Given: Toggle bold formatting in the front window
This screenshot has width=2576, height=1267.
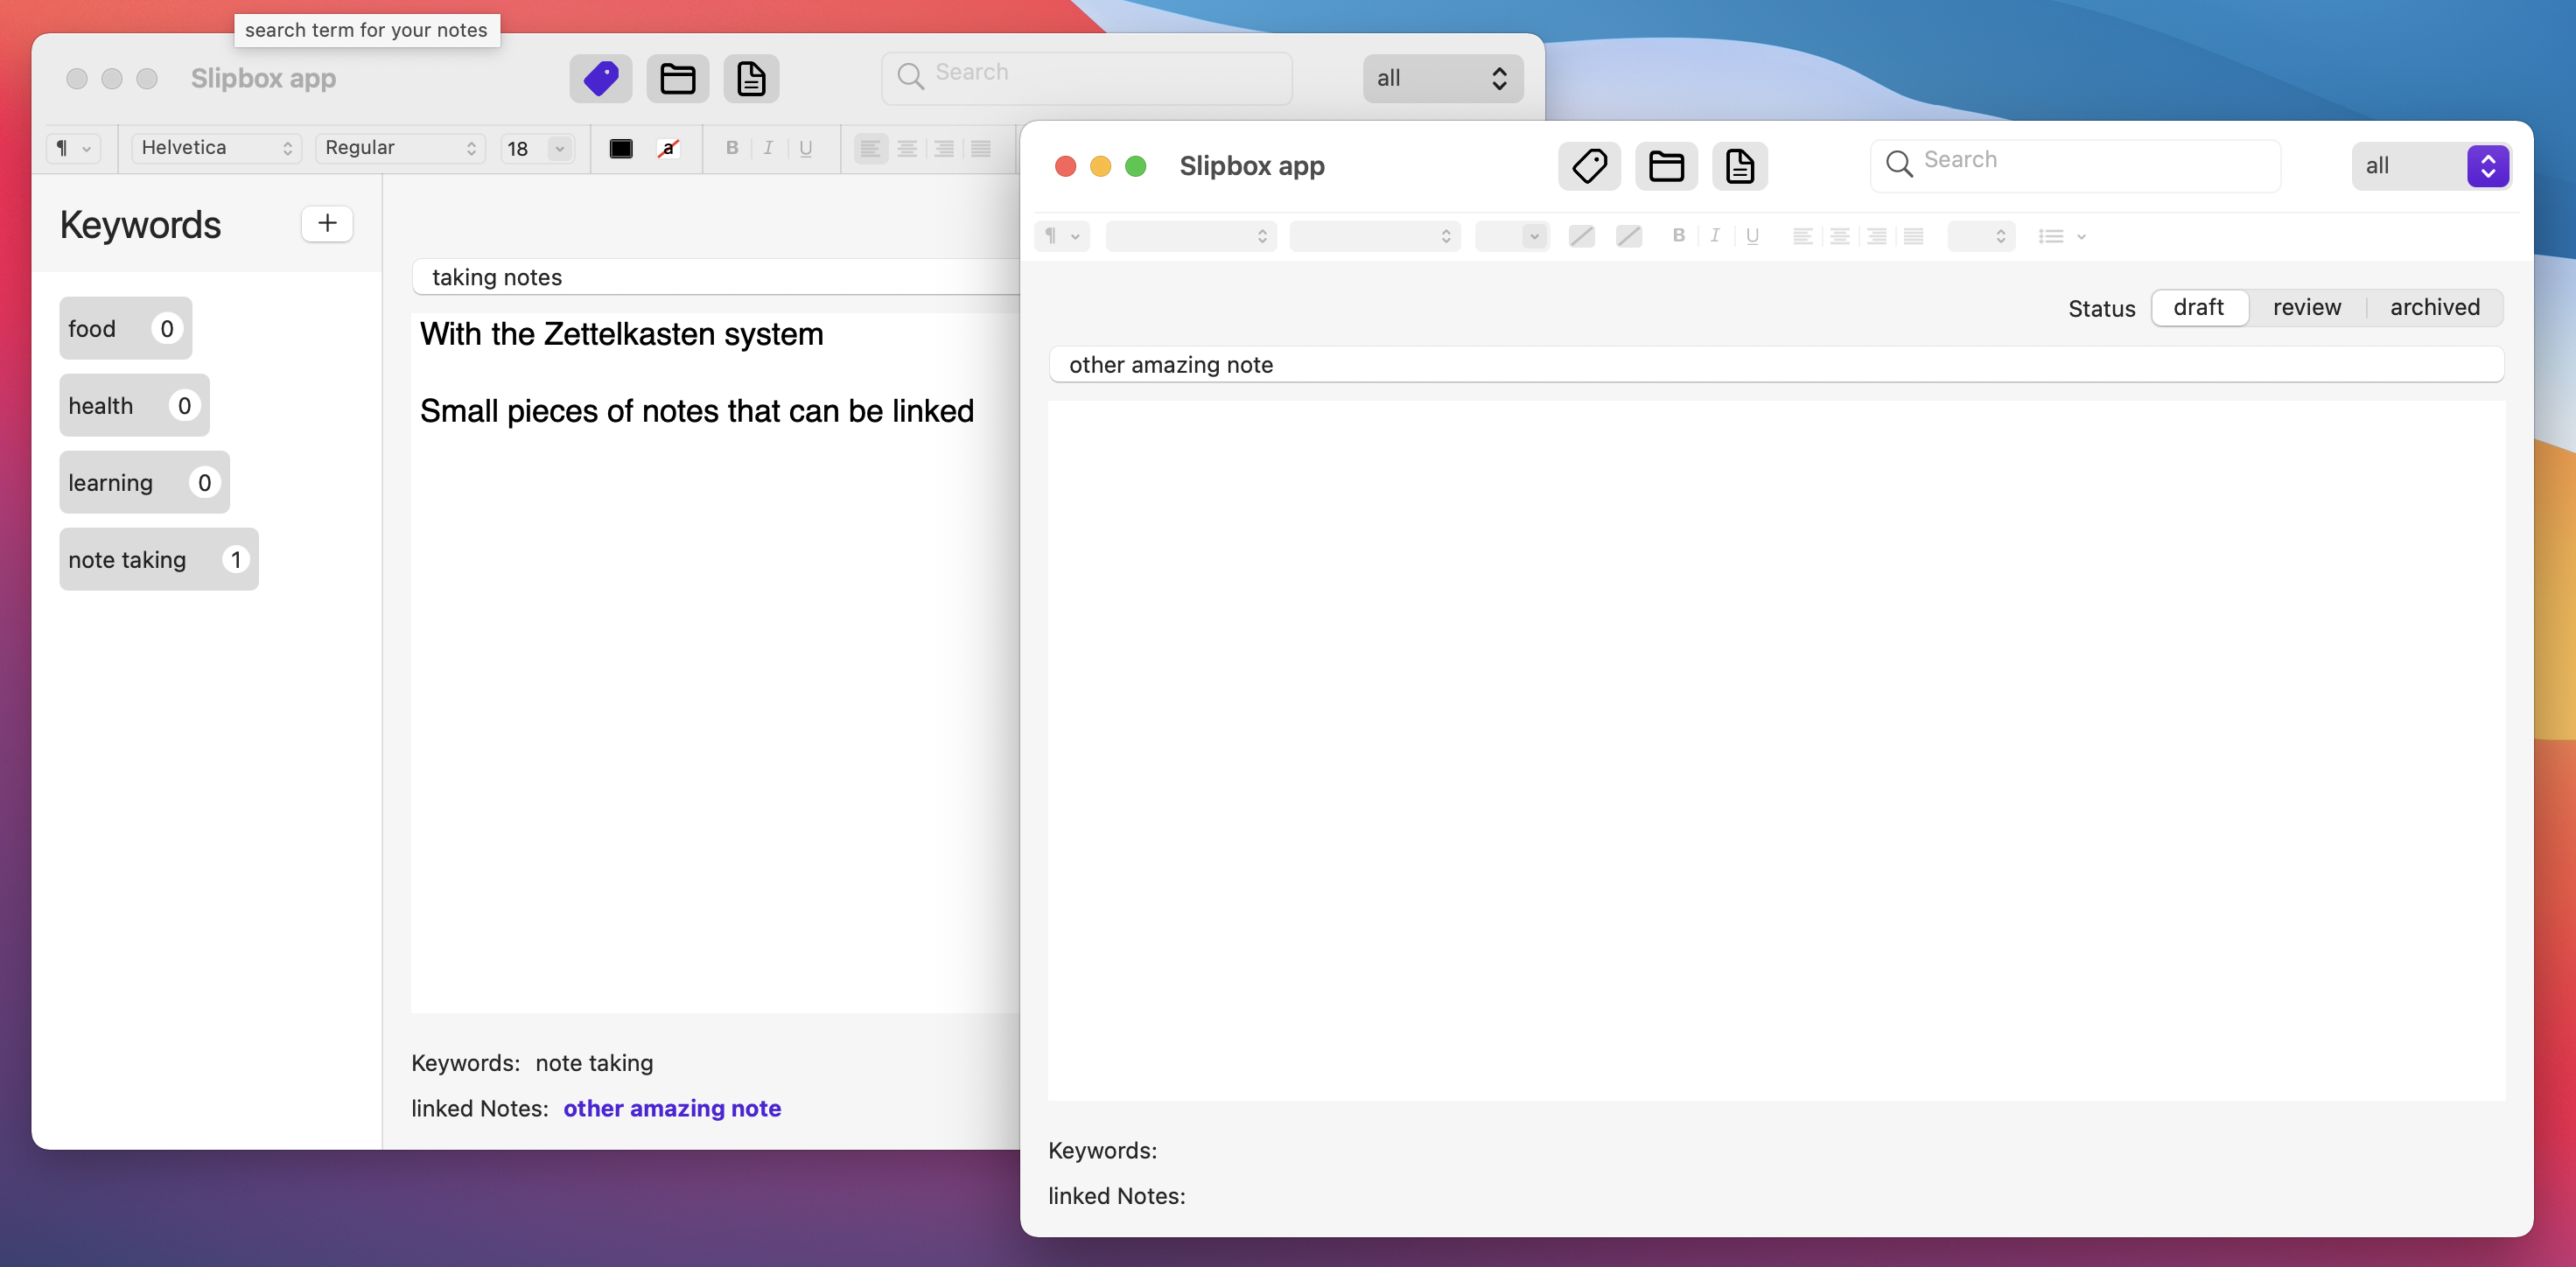Looking at the screenshot, I should pos(1679,236).
